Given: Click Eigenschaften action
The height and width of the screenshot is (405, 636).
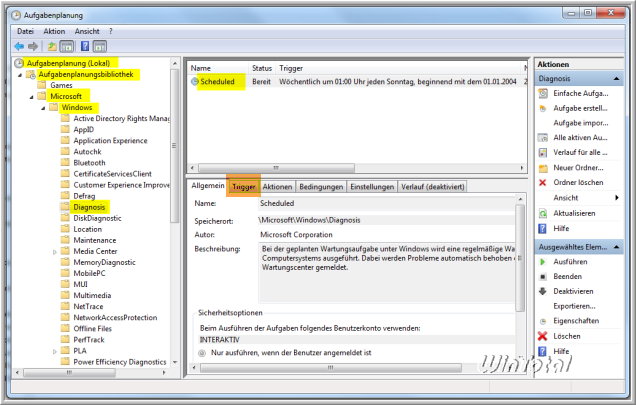Looking at the screenshot, I should [x=576, y=321].
